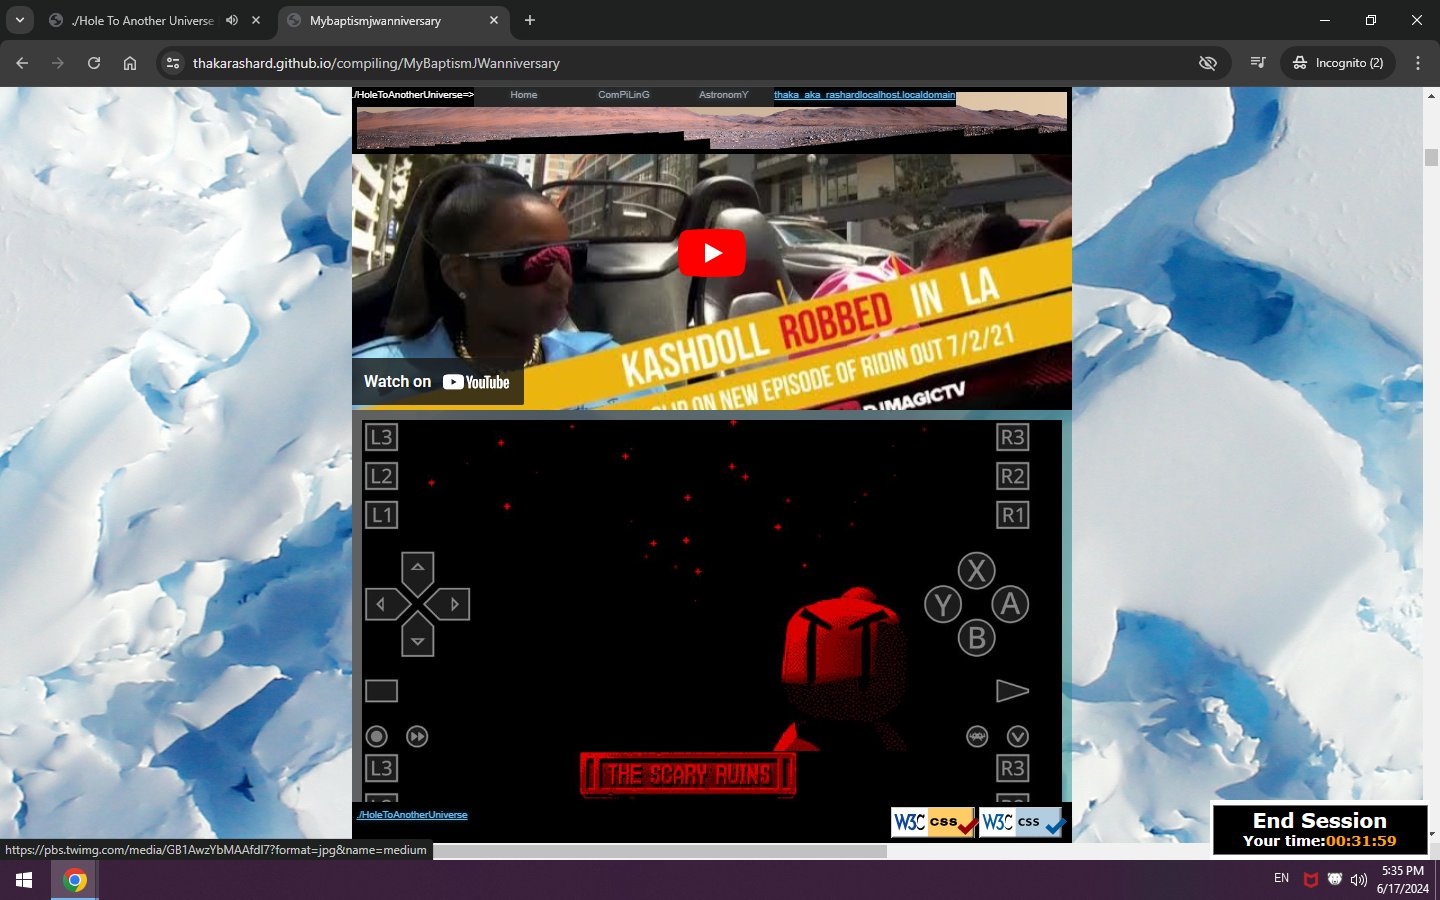Close the Hole To Another Universe tab

256,20
